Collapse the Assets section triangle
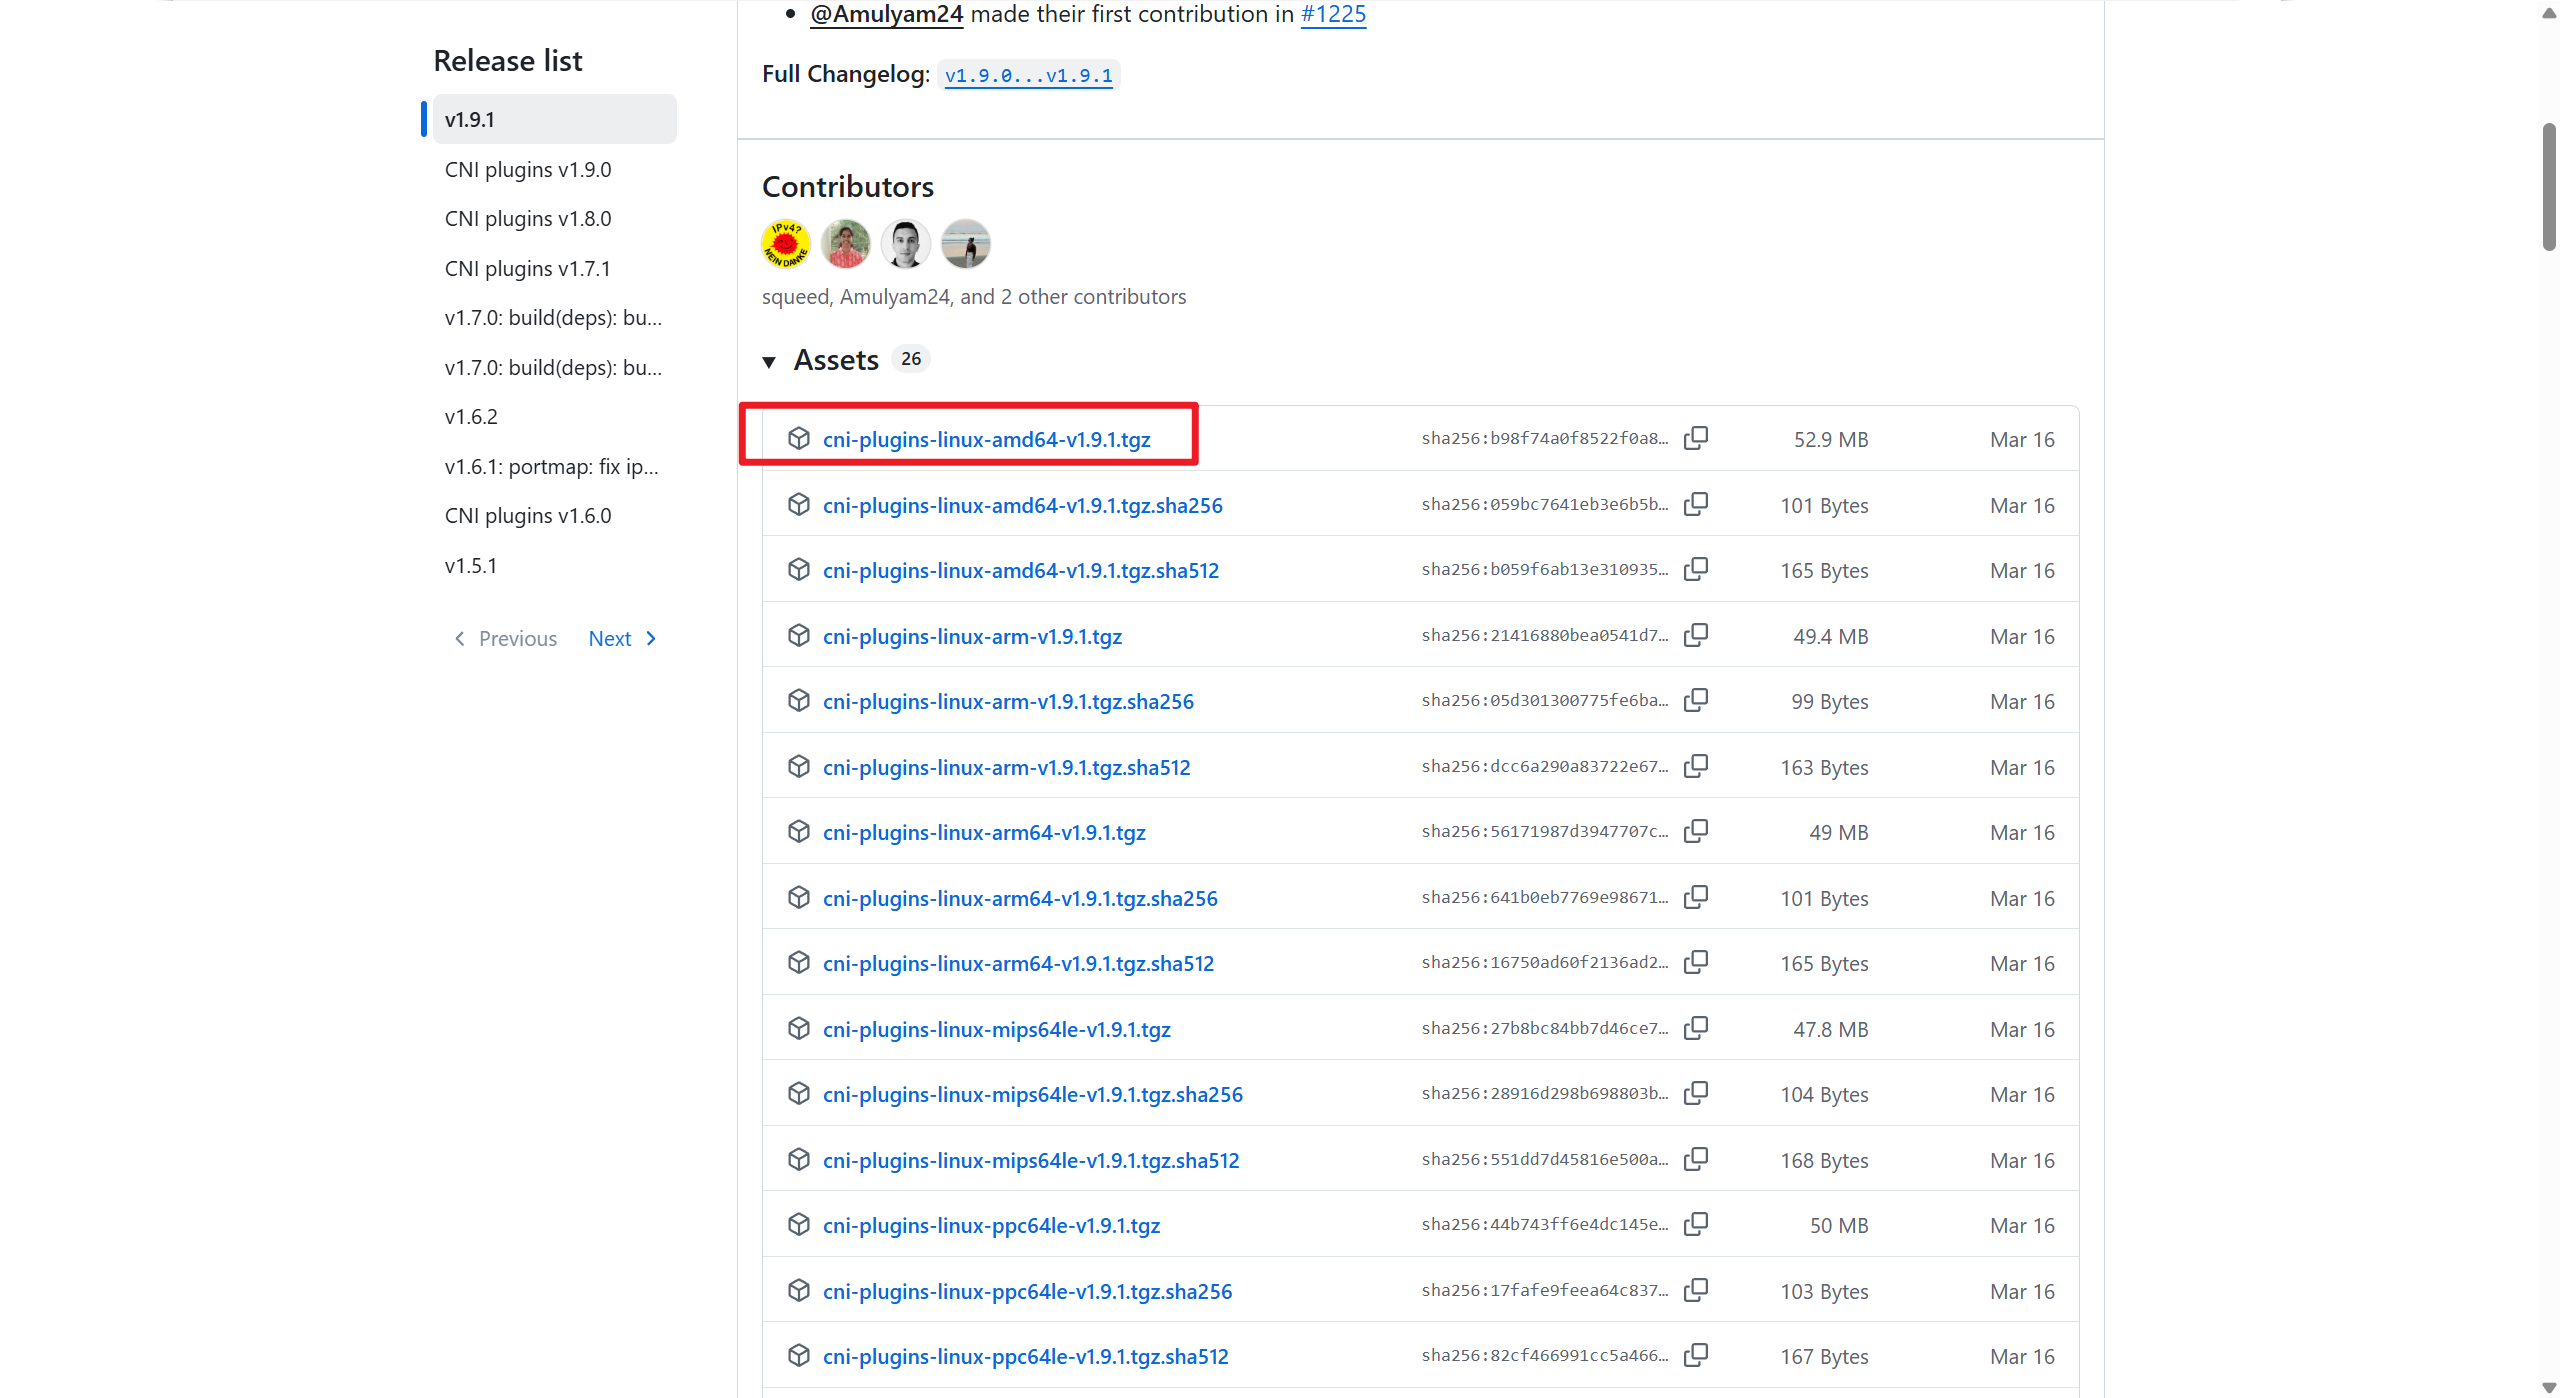This screenshot has width=2560, height=1398. 769,361
